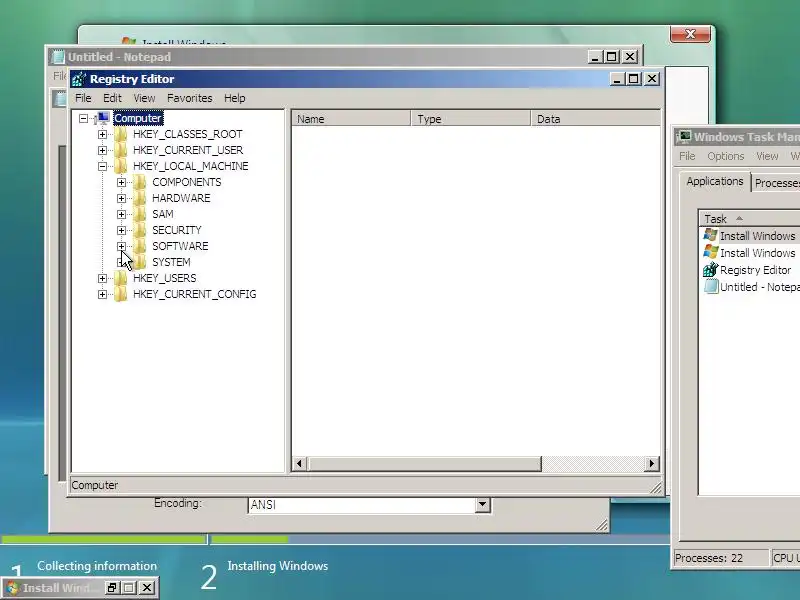Viewport: 800px width, 600px height.
Task: Open Registry Editor File menu
Action: [x=83, y=98]
